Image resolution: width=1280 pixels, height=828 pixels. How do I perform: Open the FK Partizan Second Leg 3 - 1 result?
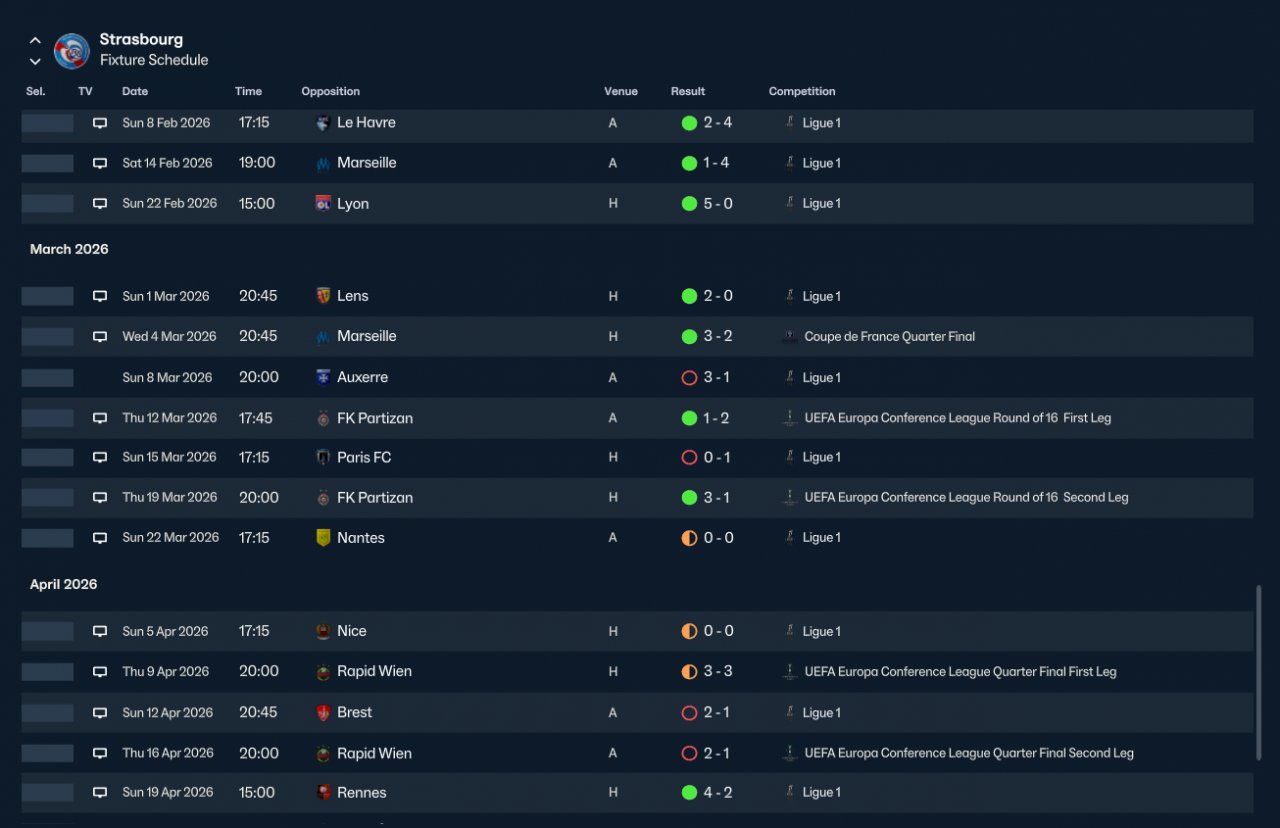pyautogui.click(x=717, y=497)
